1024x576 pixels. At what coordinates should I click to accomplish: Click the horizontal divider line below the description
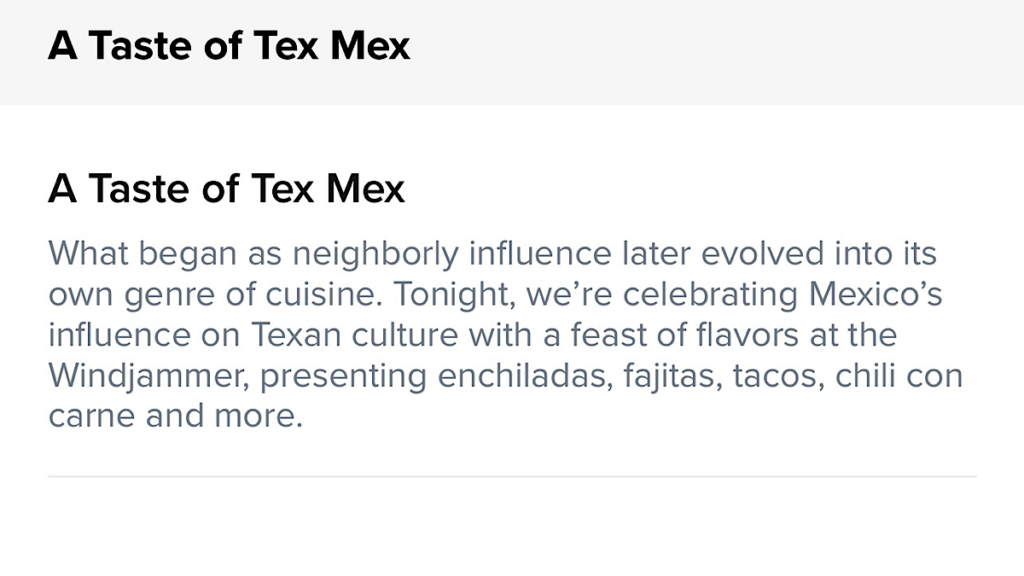coord(512,476)
